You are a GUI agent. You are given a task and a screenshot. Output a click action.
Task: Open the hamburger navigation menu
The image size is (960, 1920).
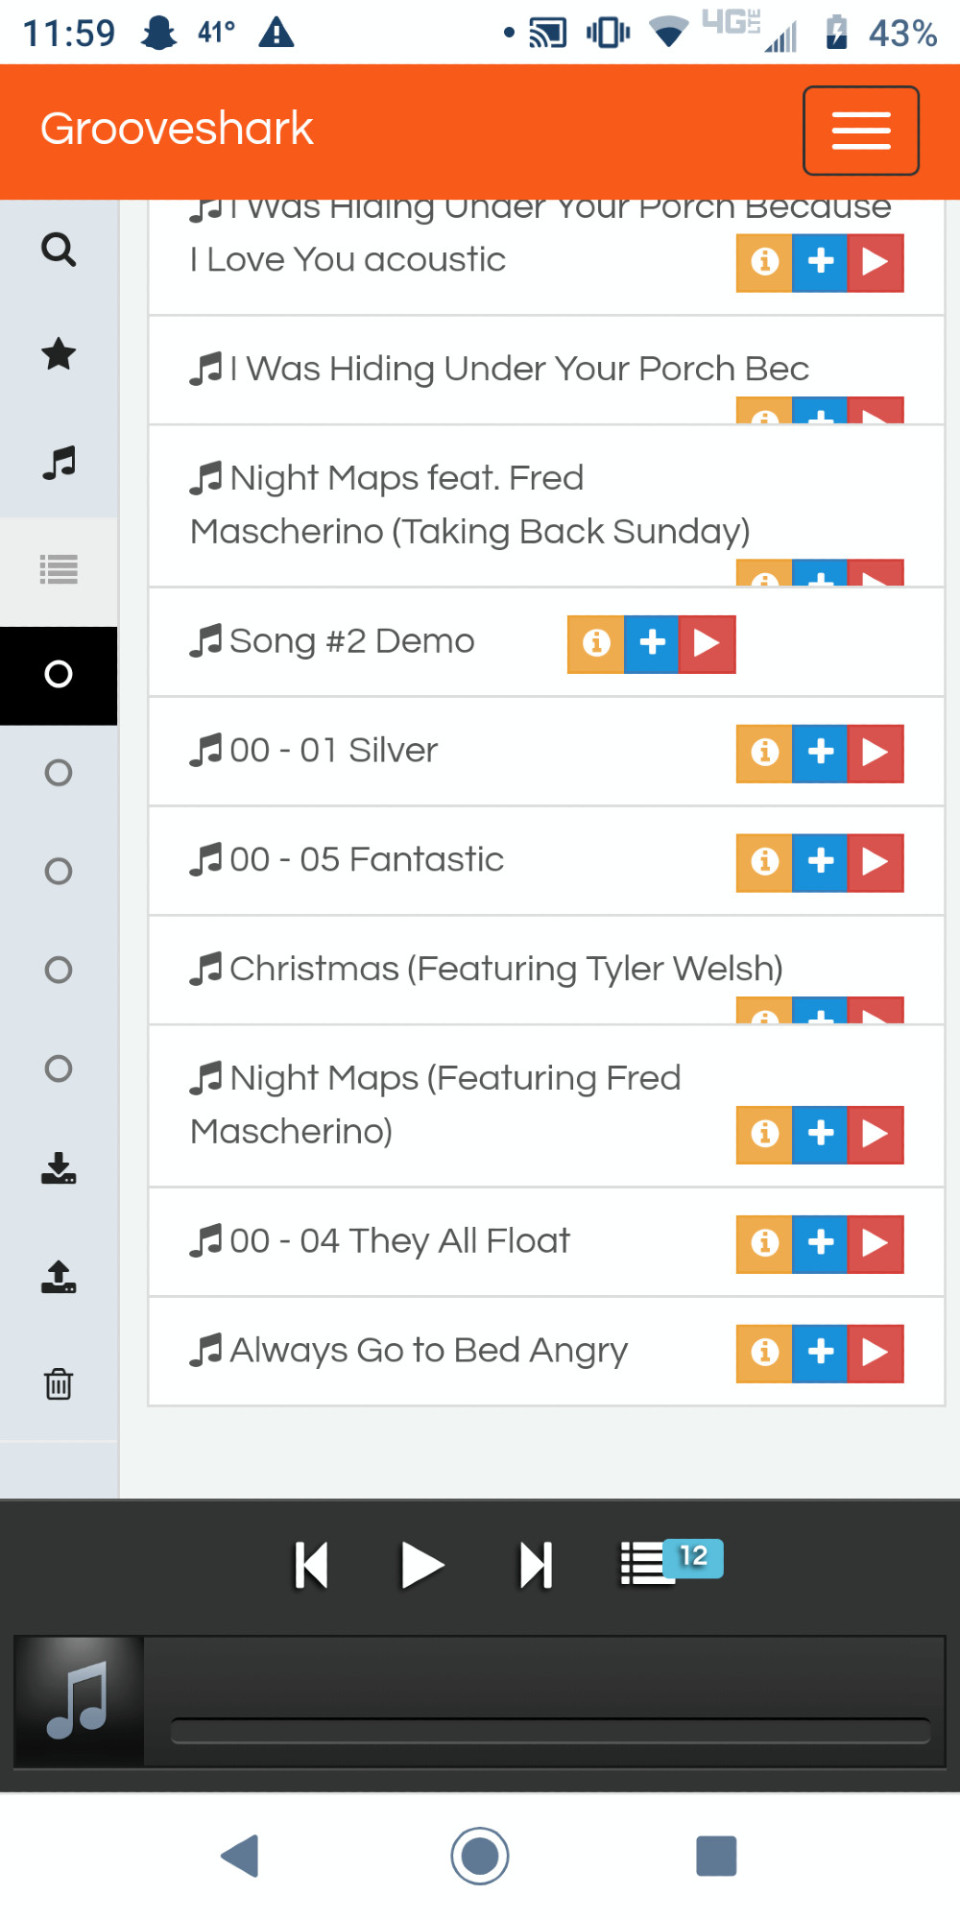click(860, 130)
